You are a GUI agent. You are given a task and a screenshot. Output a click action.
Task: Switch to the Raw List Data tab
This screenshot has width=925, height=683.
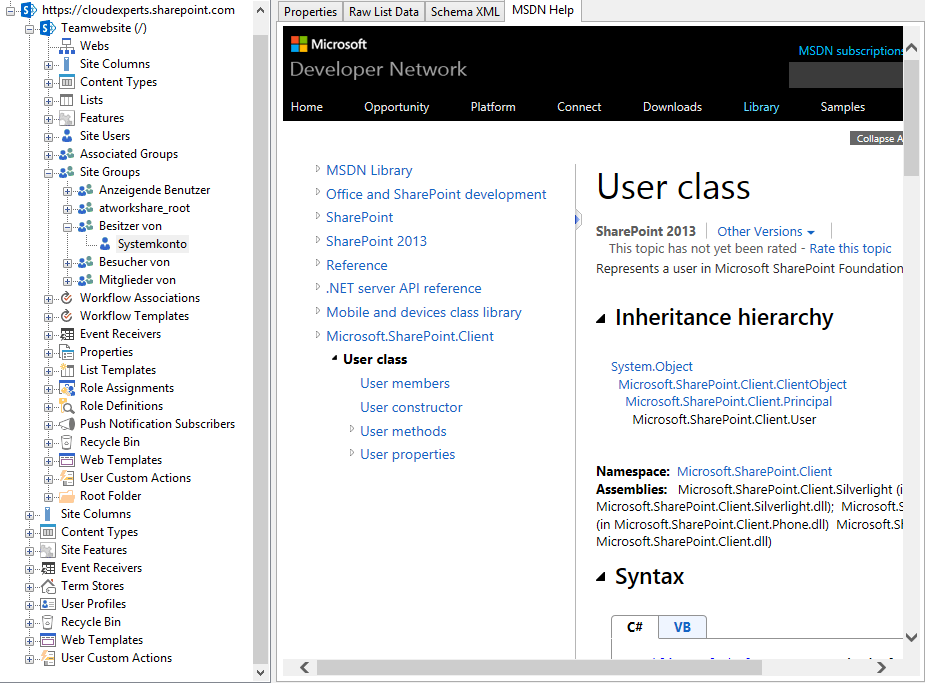click(384, 12)
